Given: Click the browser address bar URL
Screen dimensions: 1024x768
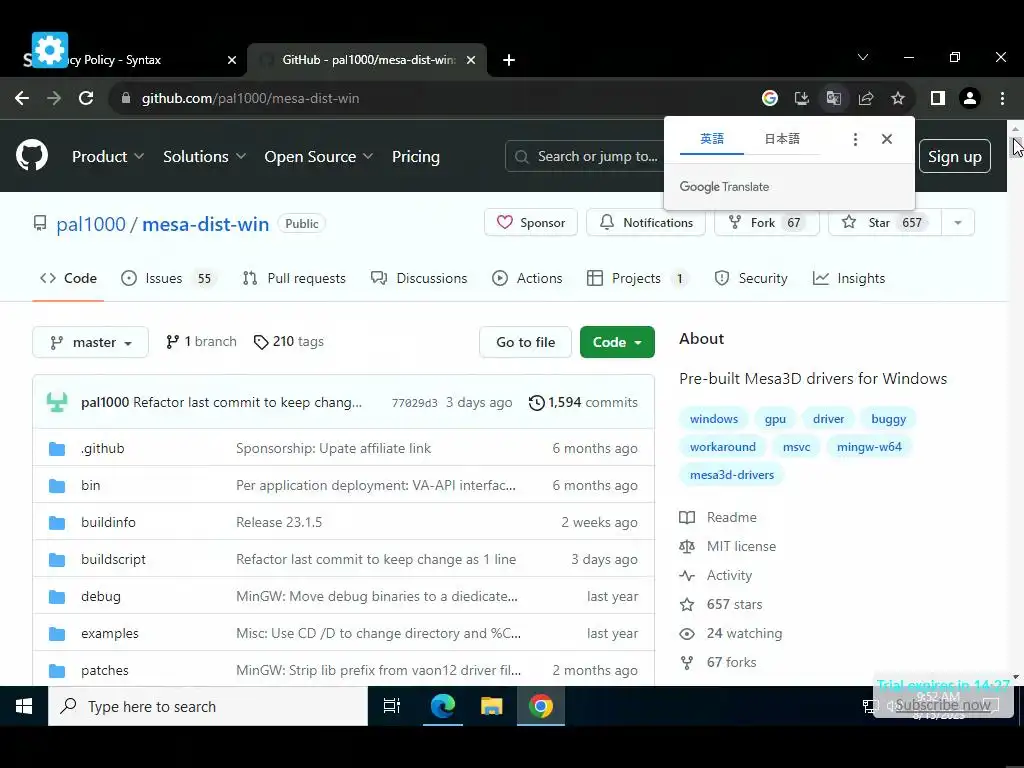Looking at the screenshot, I should [251, 98].
